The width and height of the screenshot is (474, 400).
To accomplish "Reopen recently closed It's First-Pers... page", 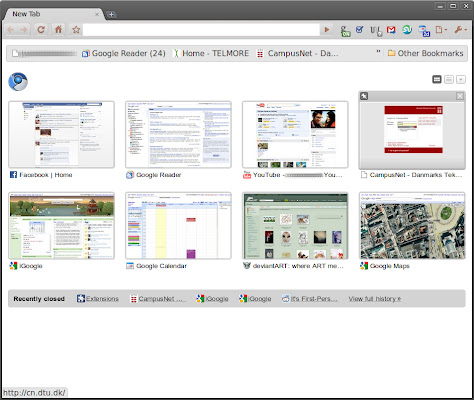I will [310, 299].
